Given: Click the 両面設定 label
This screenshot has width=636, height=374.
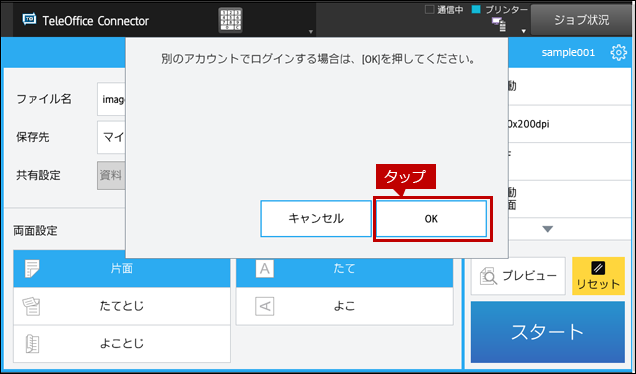Looking at the screenshot, I should (35, 231).
